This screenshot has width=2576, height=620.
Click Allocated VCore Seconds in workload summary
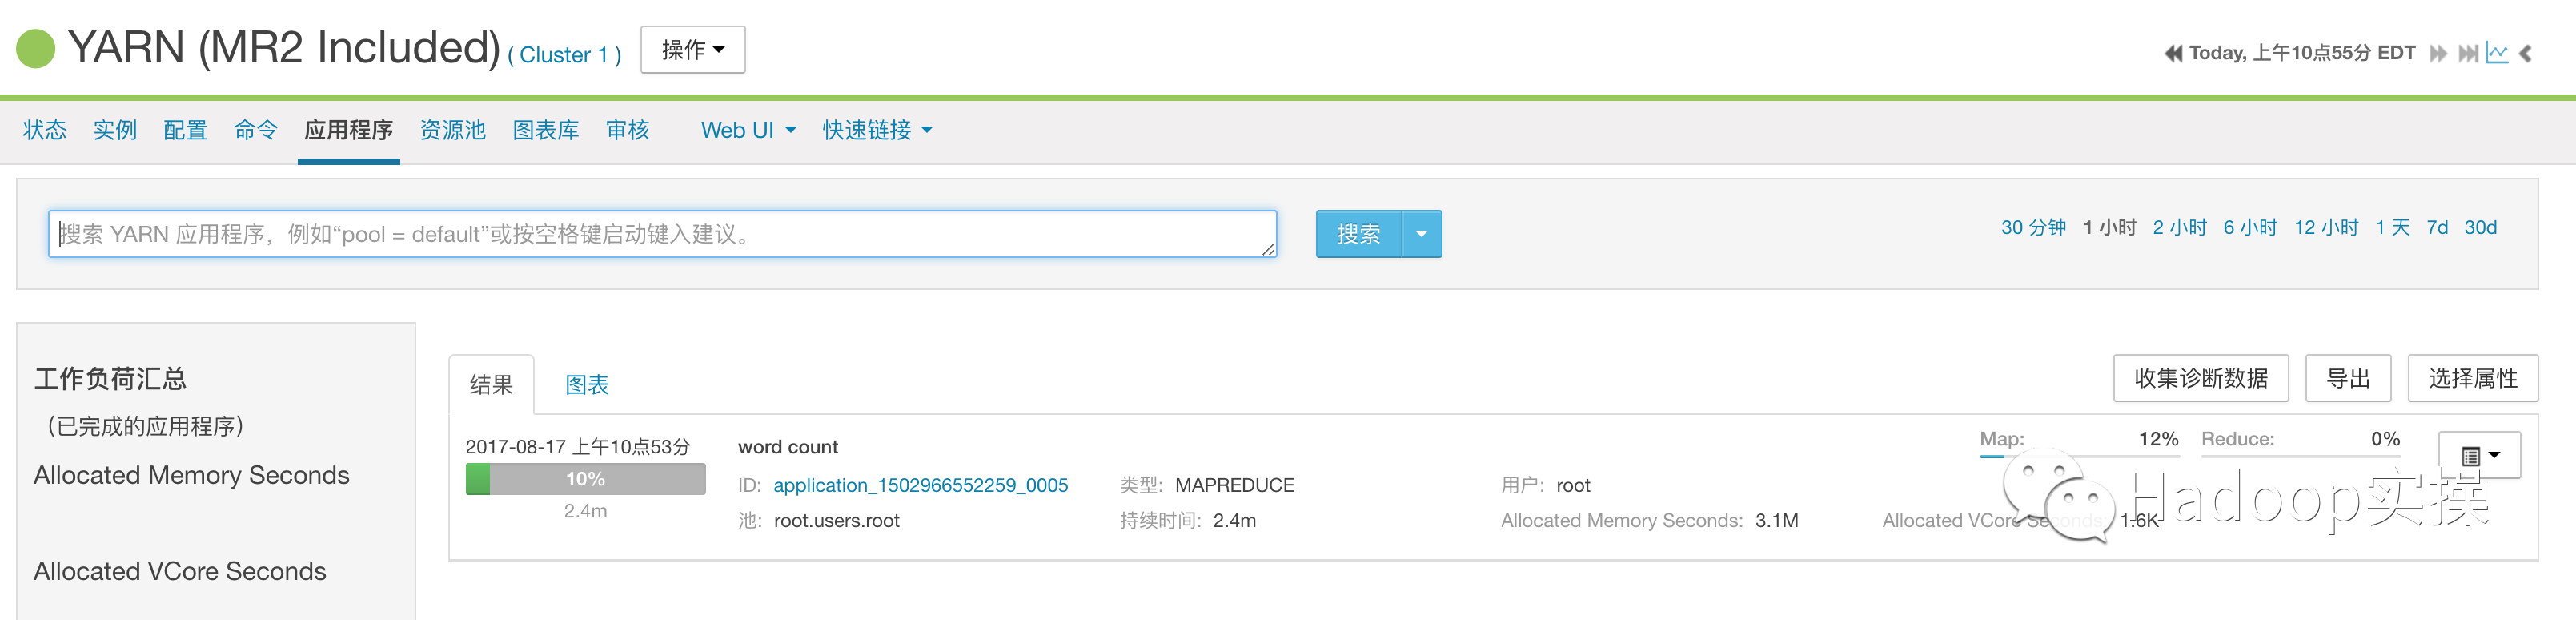[180, 571]
